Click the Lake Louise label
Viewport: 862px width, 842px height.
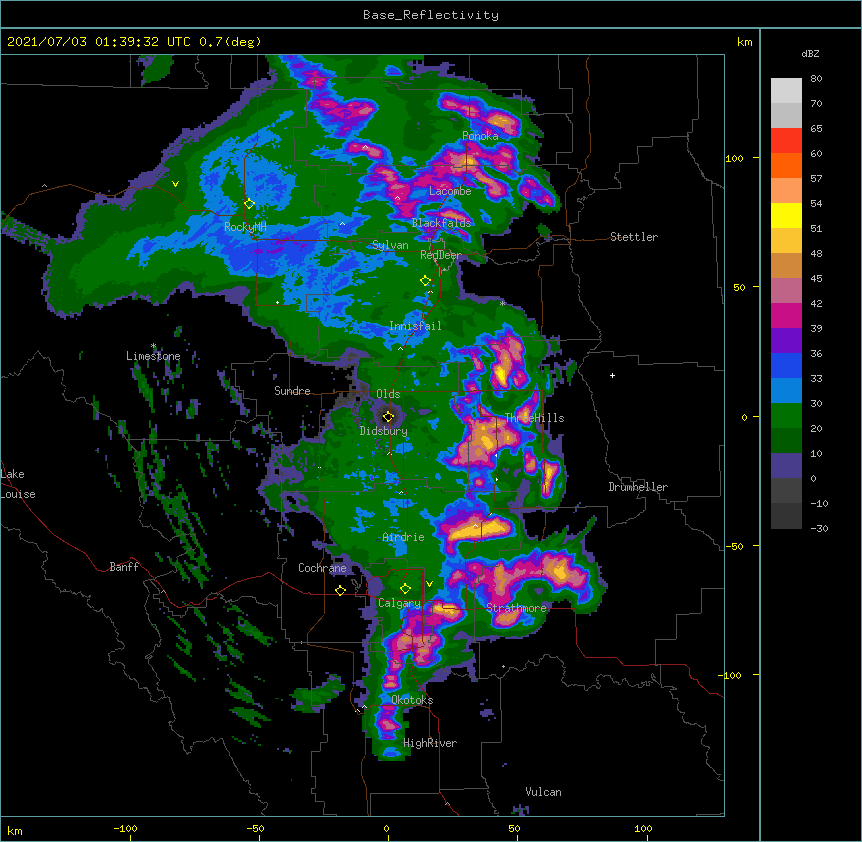click(18, 484)
